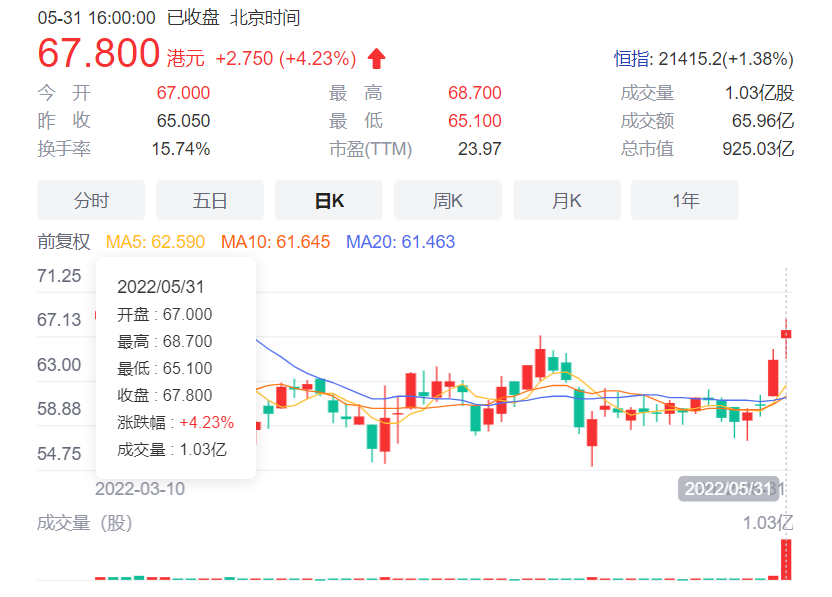Click the 换手率 turnover rate value
The image size is (832, 597).
181,149
